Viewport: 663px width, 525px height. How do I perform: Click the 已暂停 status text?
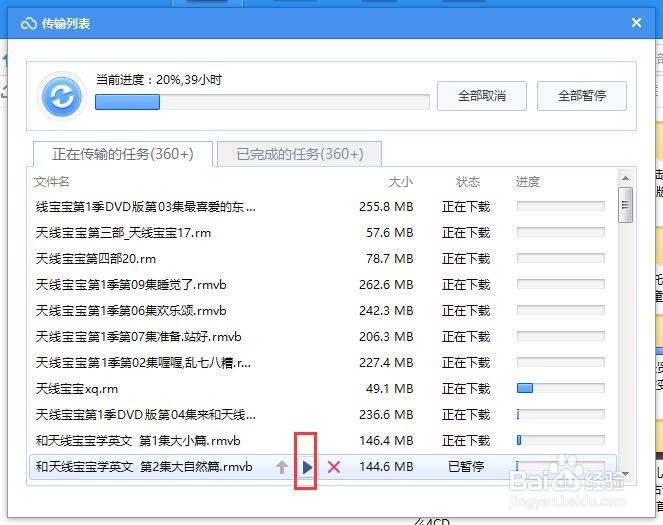coord(466,467)
